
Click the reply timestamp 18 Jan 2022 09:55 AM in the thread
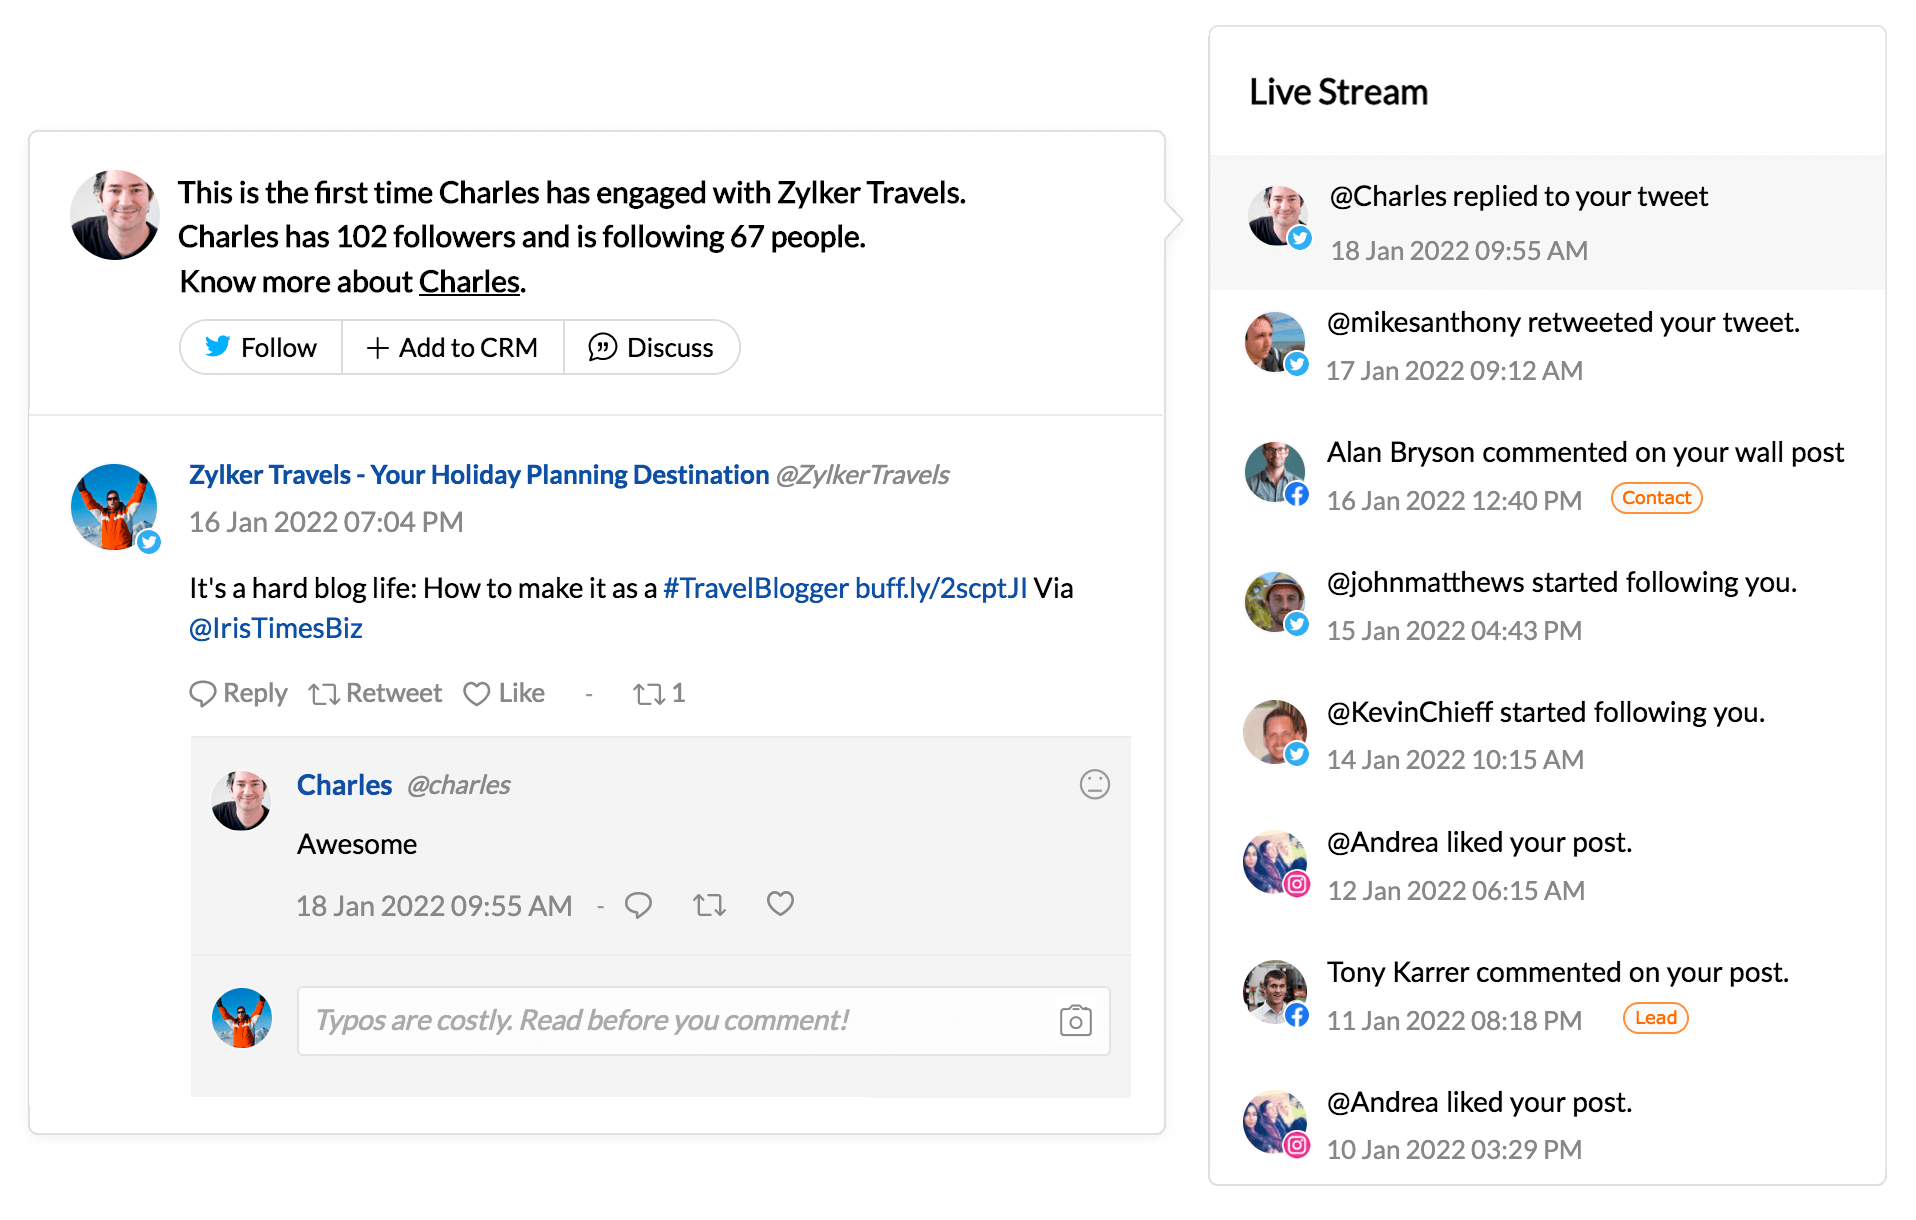434,906
